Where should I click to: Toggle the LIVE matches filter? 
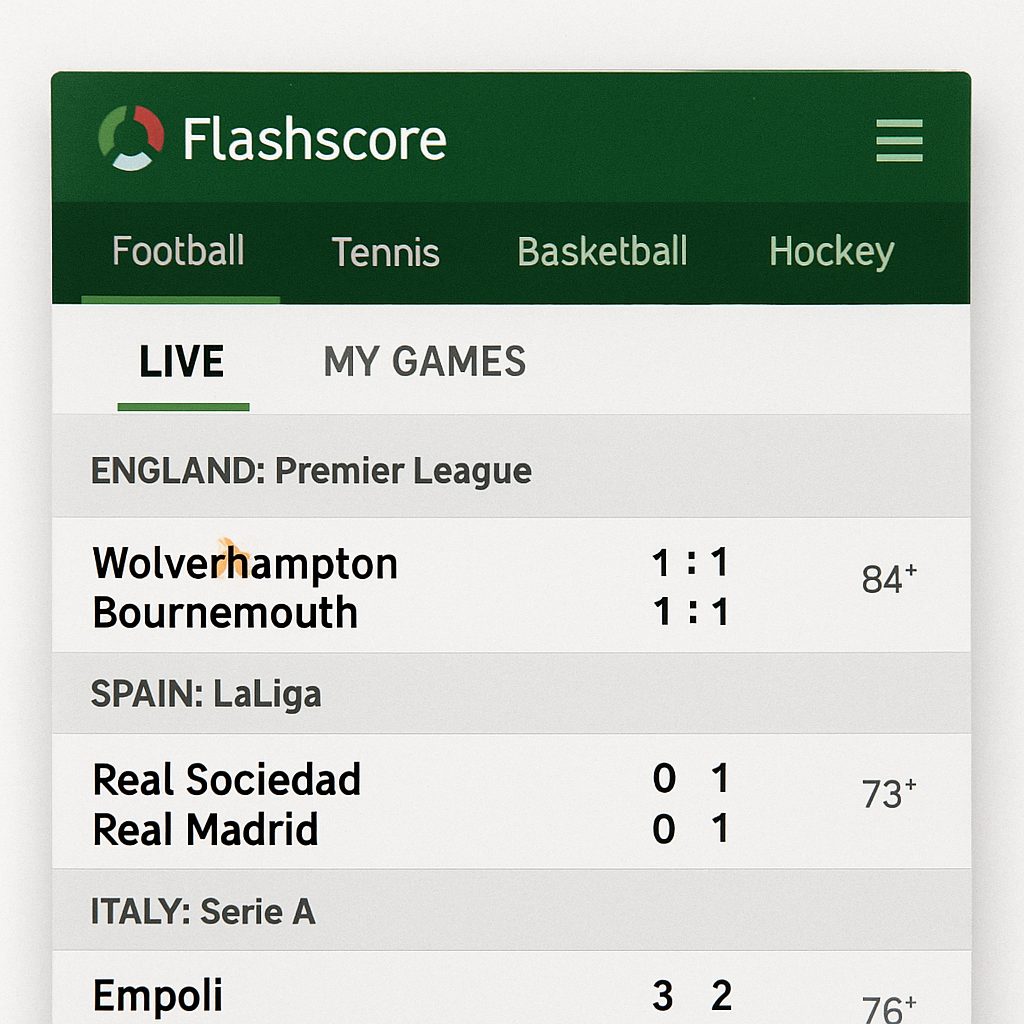183,362
